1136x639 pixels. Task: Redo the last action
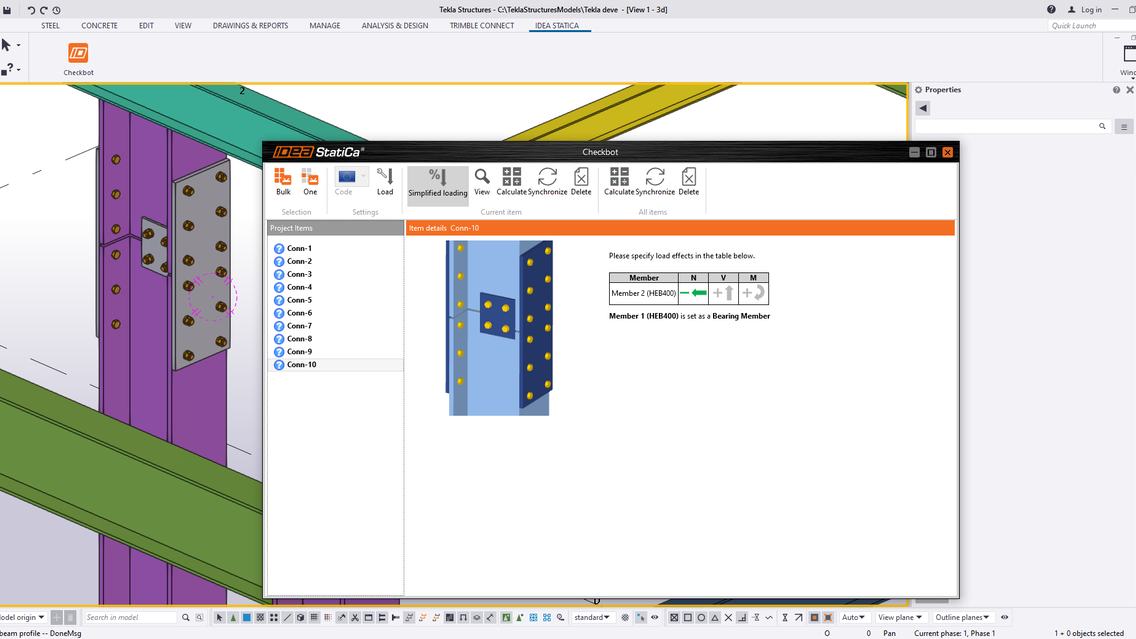[43, 10]
